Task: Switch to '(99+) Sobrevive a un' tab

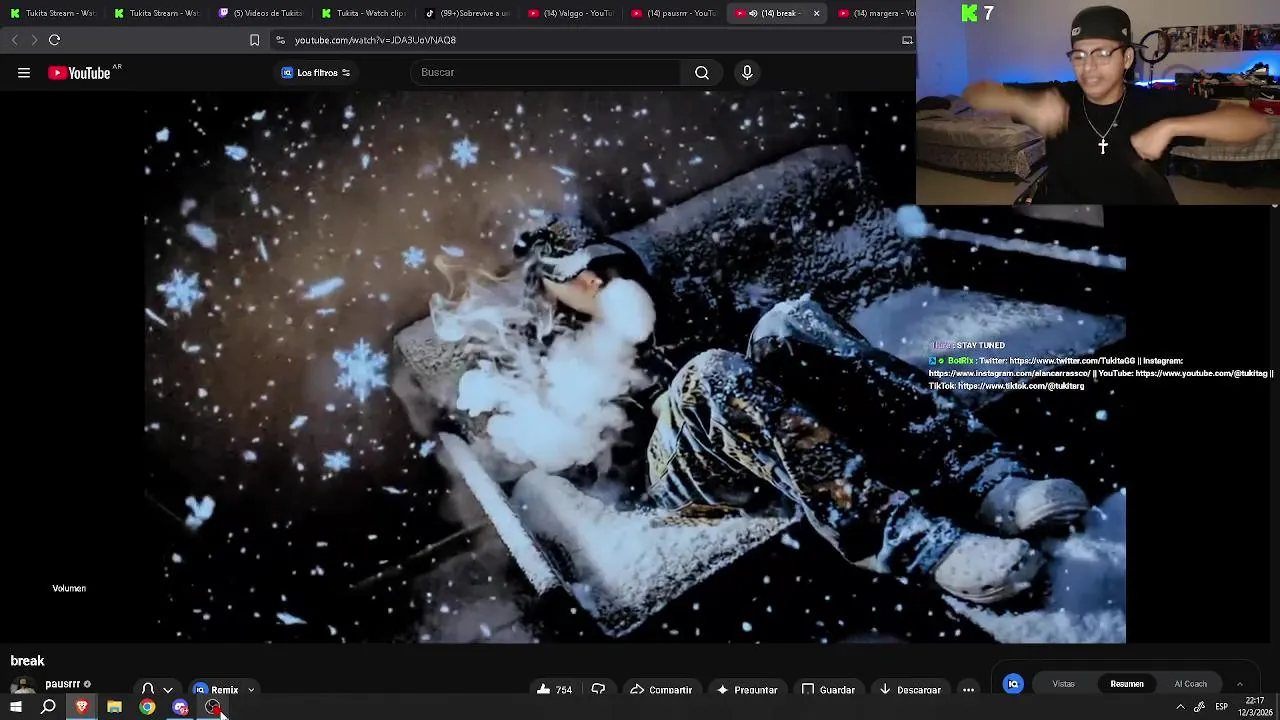Action: pos(468,13)
